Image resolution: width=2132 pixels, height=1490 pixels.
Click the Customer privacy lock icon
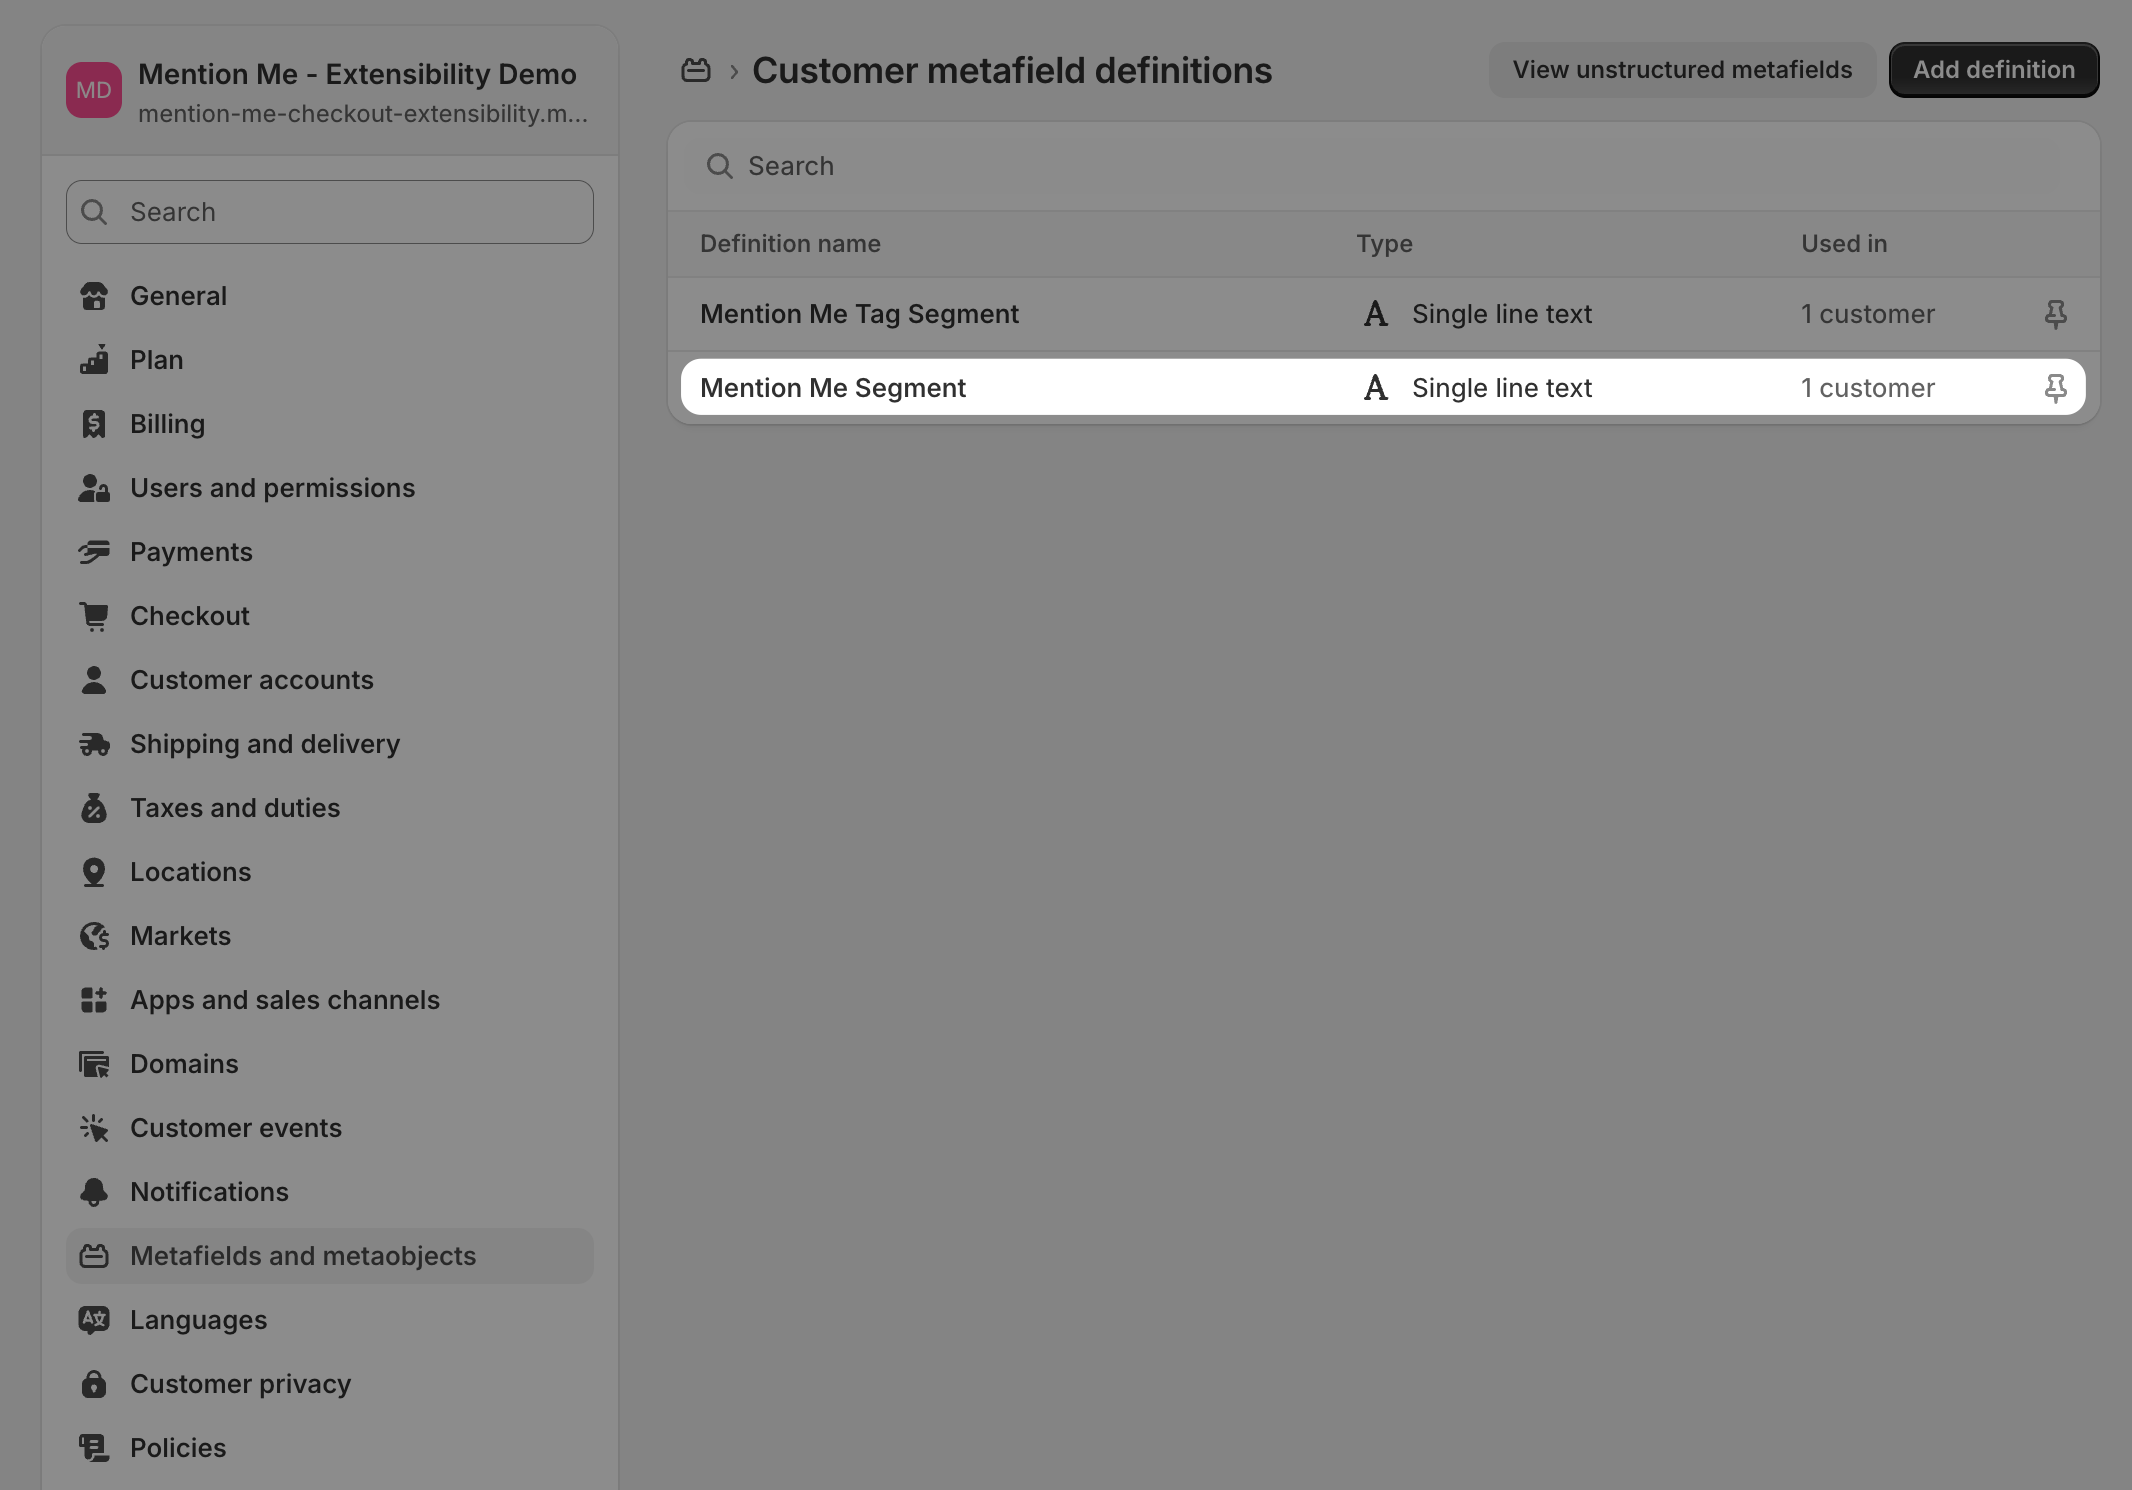[x=95, y=1384]
